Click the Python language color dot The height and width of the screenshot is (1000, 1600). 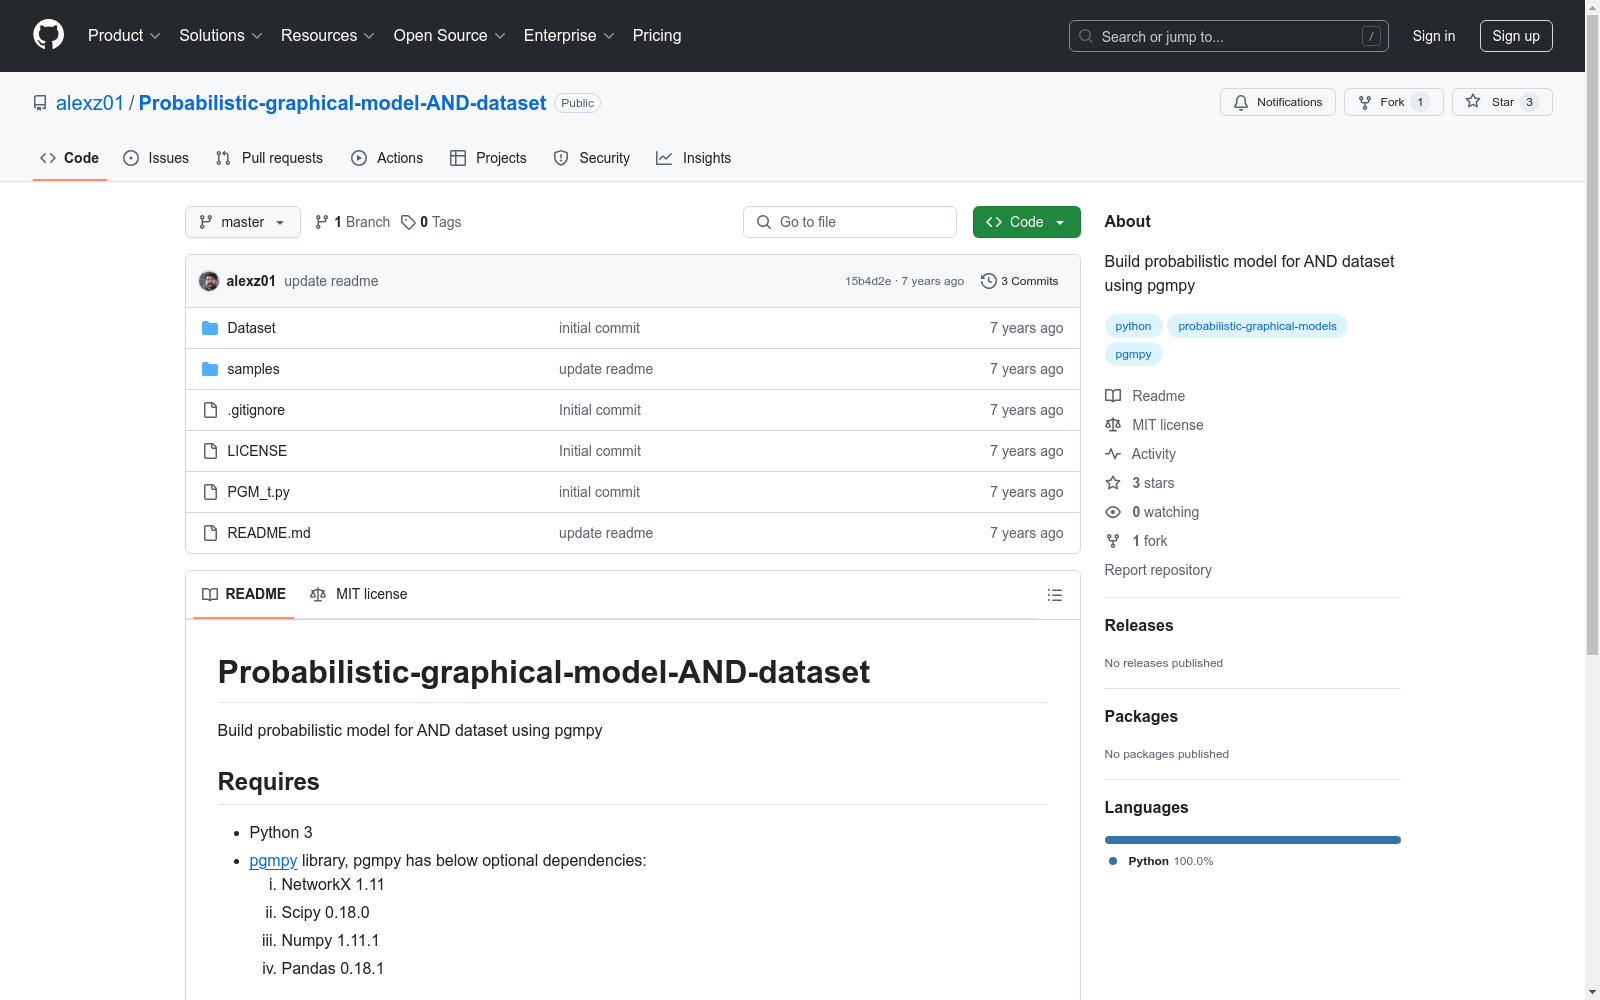tap(1113, 861)
